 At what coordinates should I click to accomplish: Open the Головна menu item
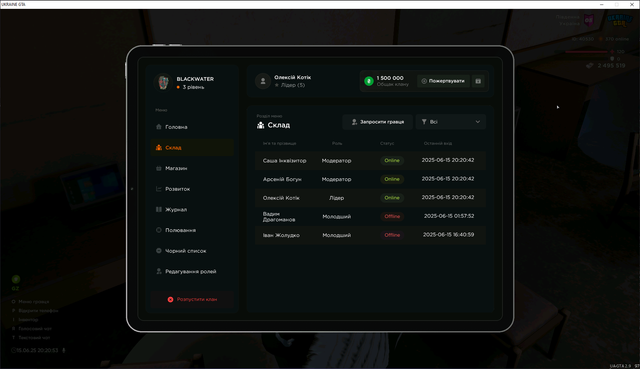pos(192,127)
